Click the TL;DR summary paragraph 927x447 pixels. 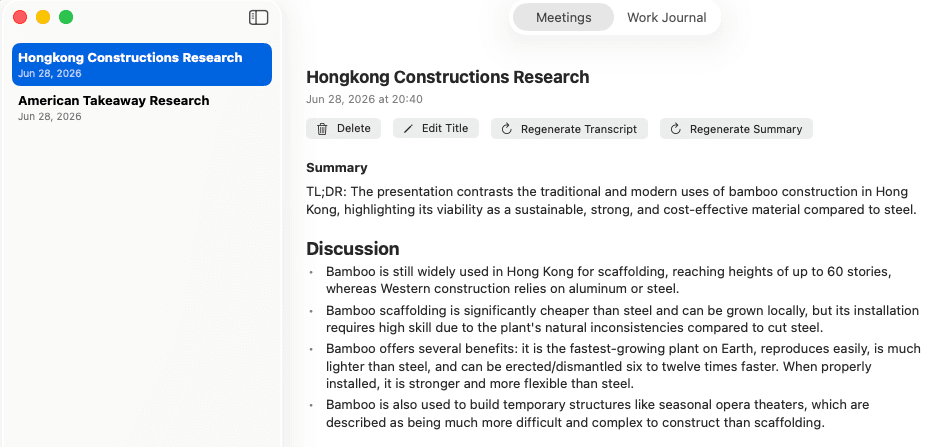point(611,200)
